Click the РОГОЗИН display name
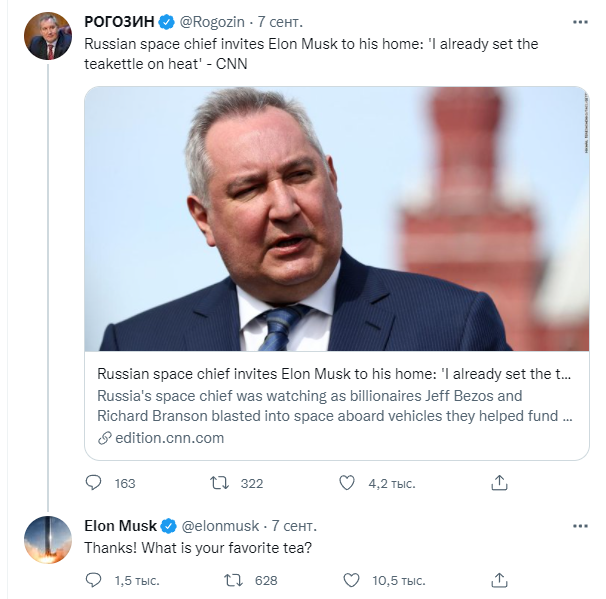This screenshot has width=606, height=599. (117, 21)
